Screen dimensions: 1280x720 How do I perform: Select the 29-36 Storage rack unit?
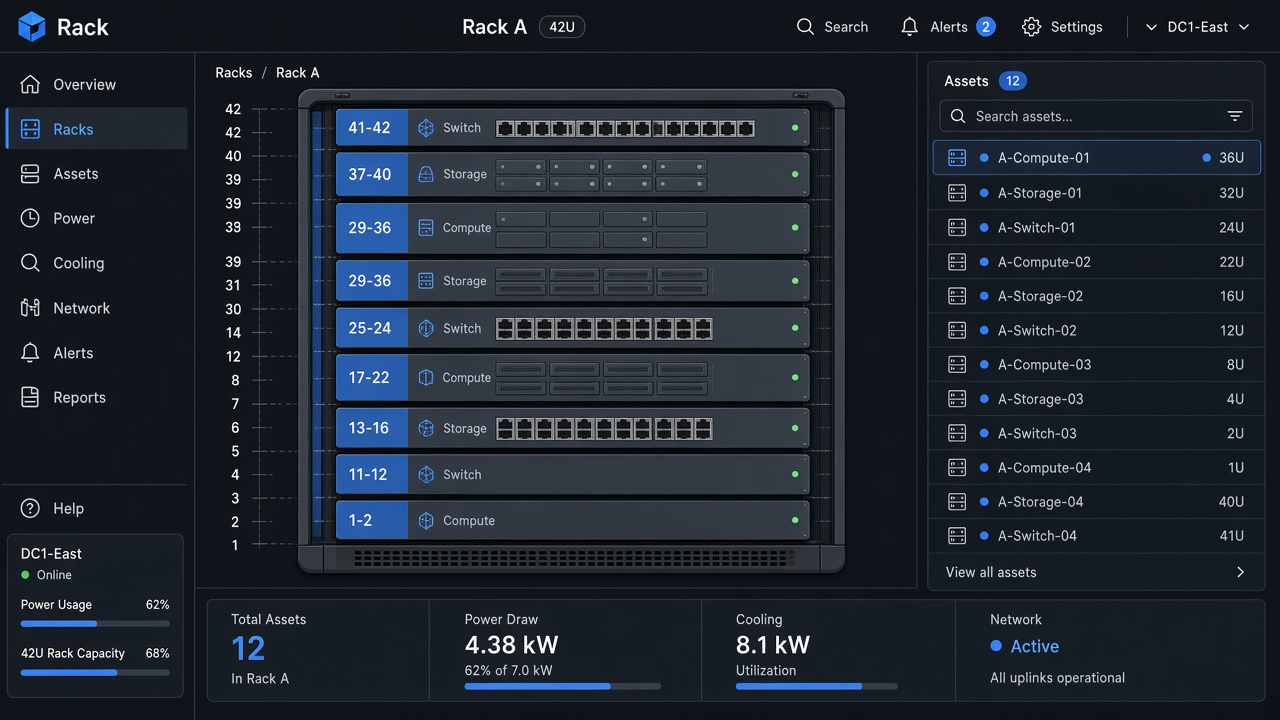[x=572, y=281]
